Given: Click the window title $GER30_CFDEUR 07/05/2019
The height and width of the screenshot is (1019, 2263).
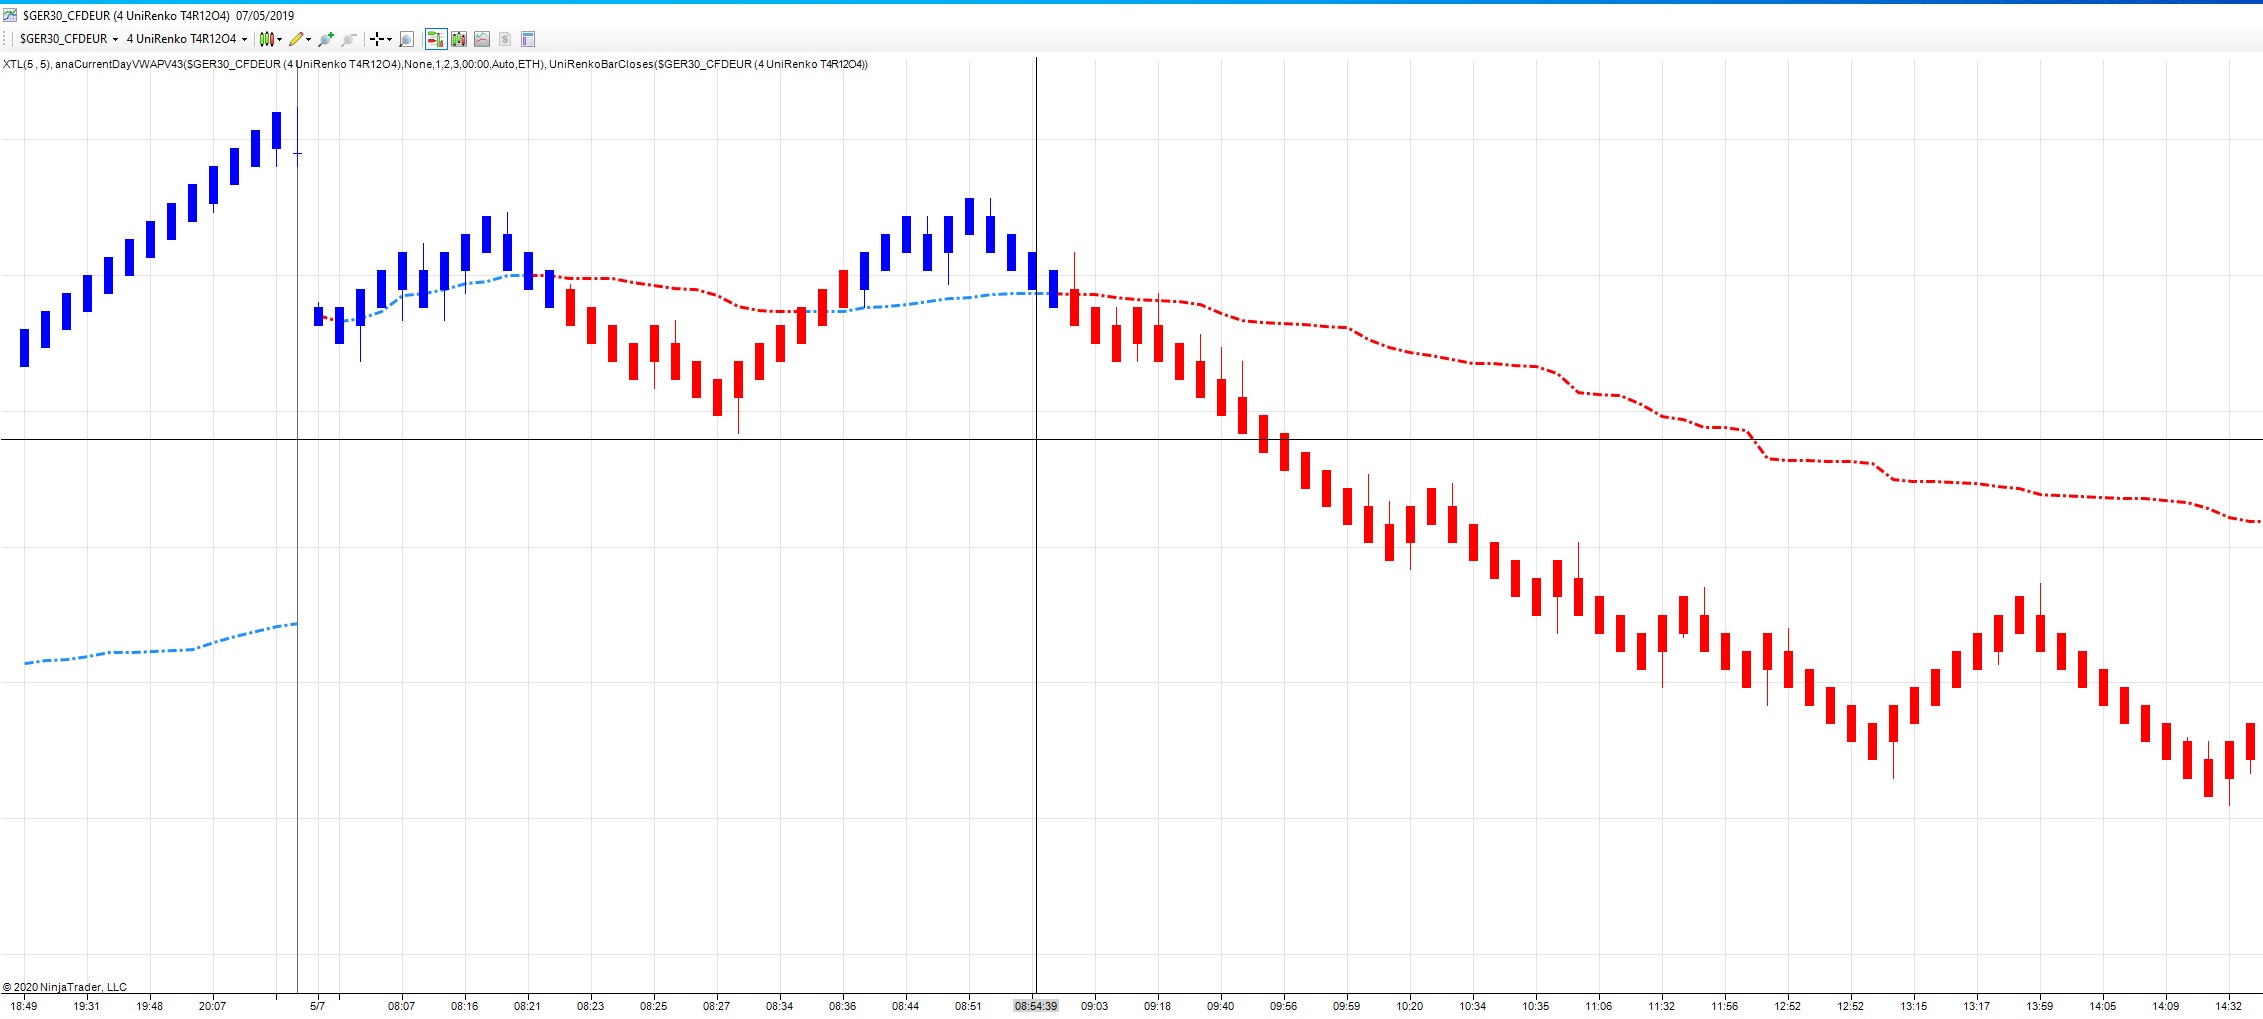Looking at the screenshot, I should [x=159, y=16].
